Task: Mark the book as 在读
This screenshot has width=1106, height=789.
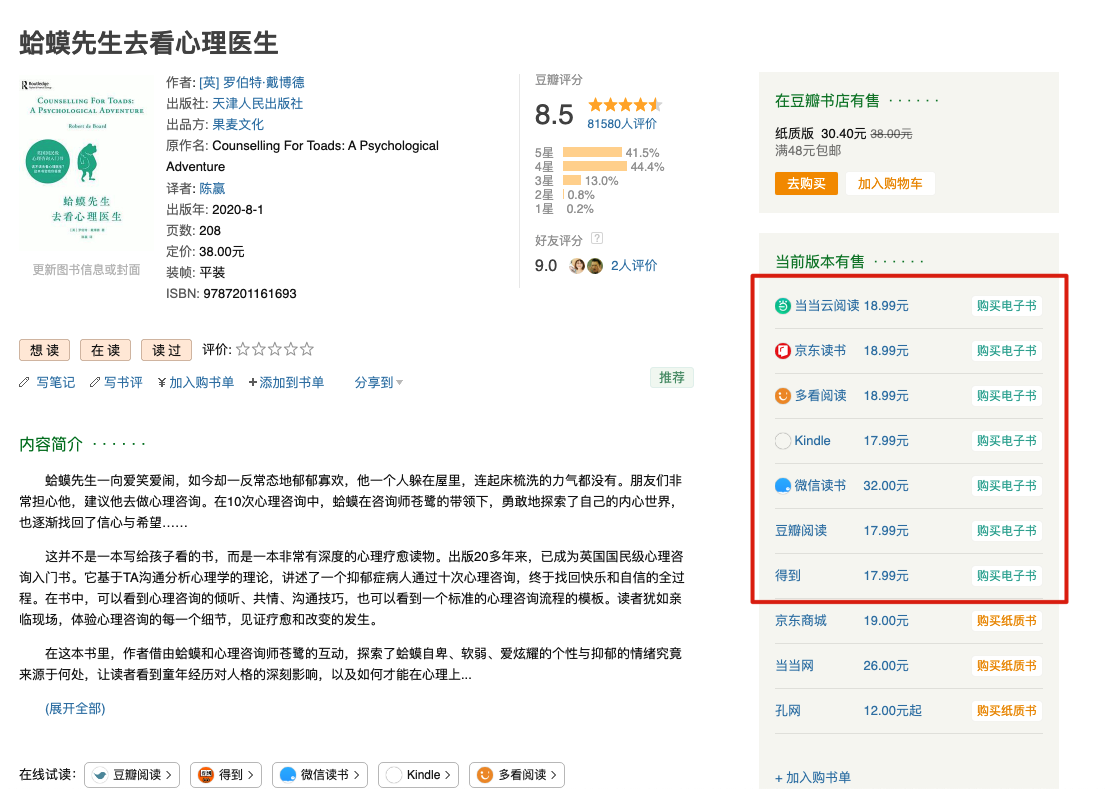Action: [105, 350]
